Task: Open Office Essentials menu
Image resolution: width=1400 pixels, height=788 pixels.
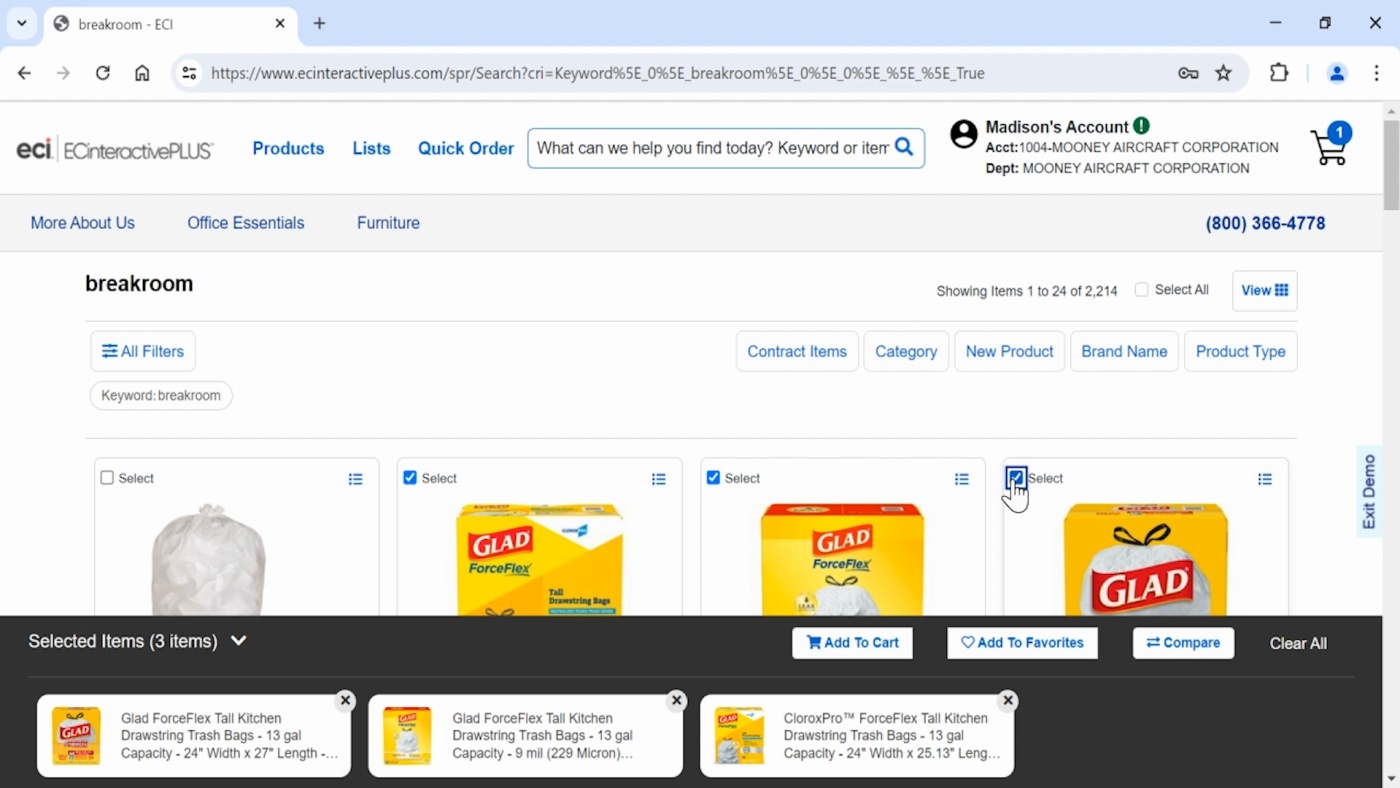Action: (x=246, y=223)
